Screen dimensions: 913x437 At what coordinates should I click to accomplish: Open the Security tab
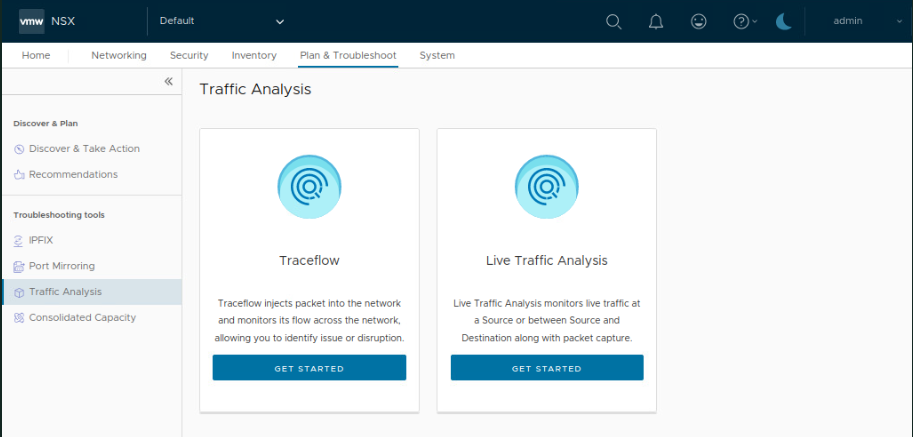pos(189,56)
